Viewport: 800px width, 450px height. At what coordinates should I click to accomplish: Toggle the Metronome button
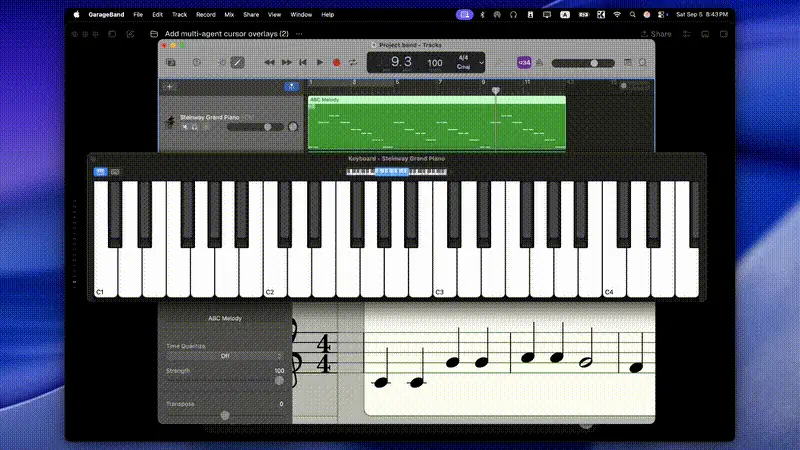point(539,63)
